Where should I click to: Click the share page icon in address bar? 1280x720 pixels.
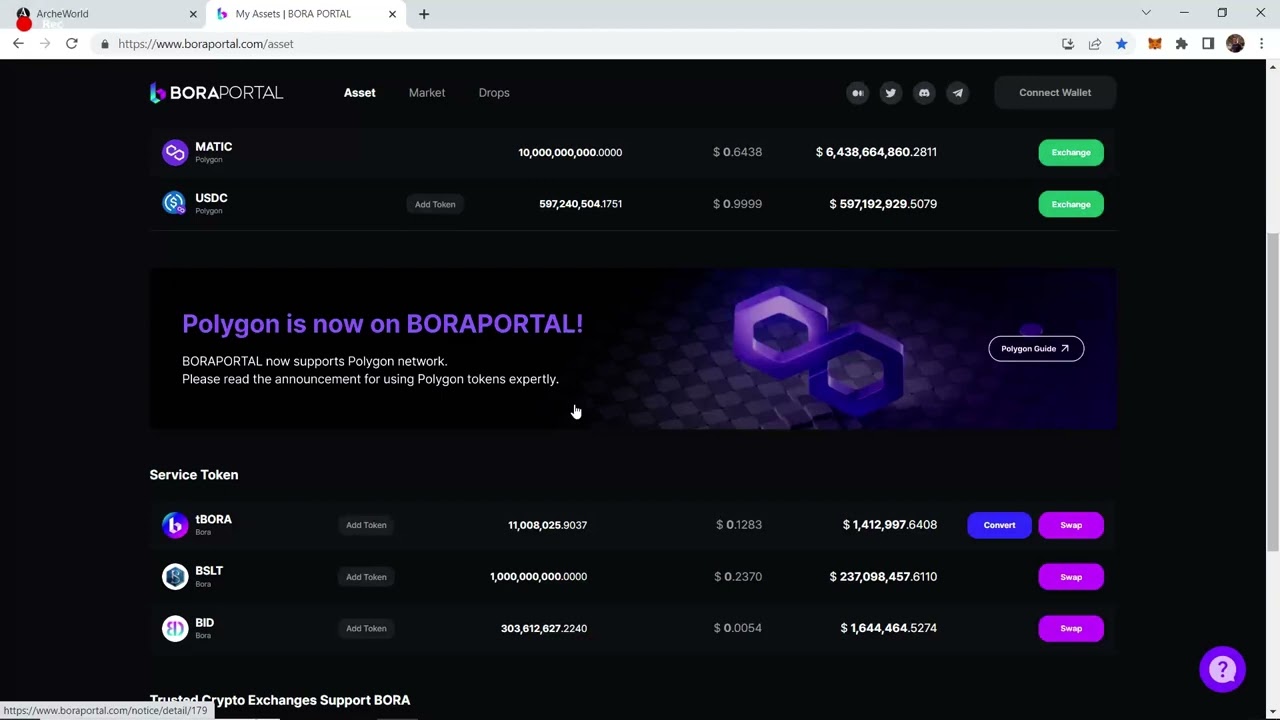click(x=1095, y=44)
